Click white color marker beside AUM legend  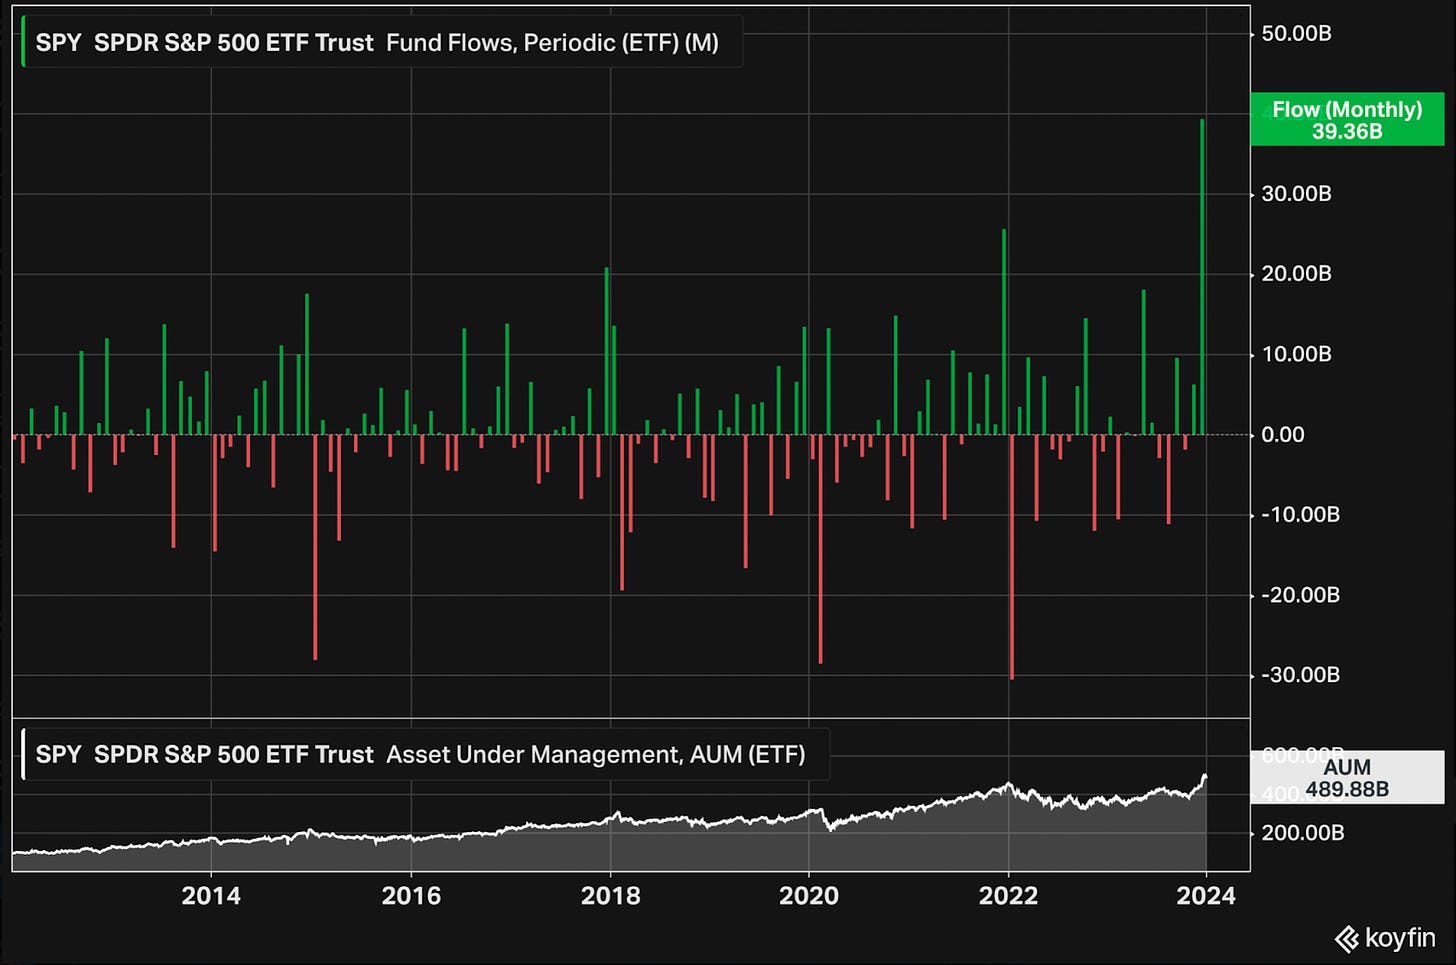coord(23,754)
